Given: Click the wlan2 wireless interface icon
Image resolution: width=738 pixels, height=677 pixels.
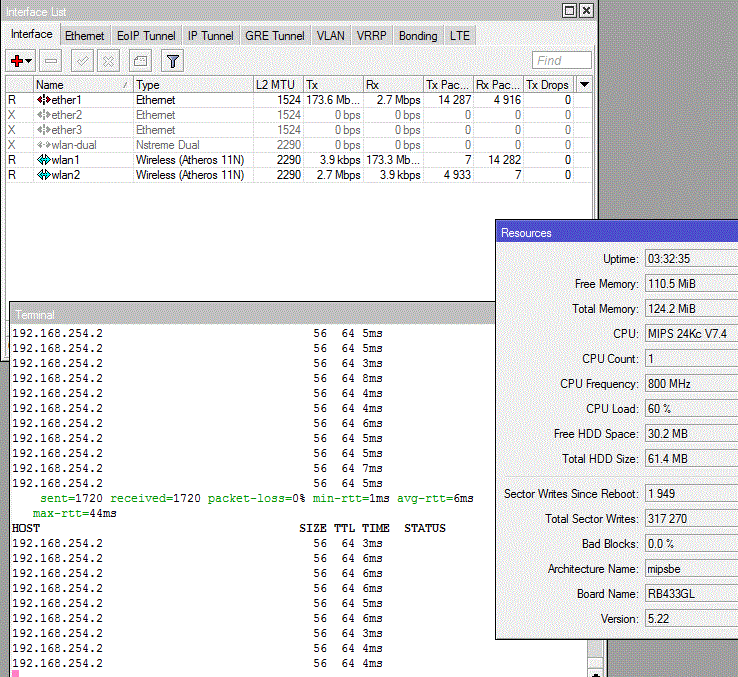Looking at the screenshot, I should 44,175.
